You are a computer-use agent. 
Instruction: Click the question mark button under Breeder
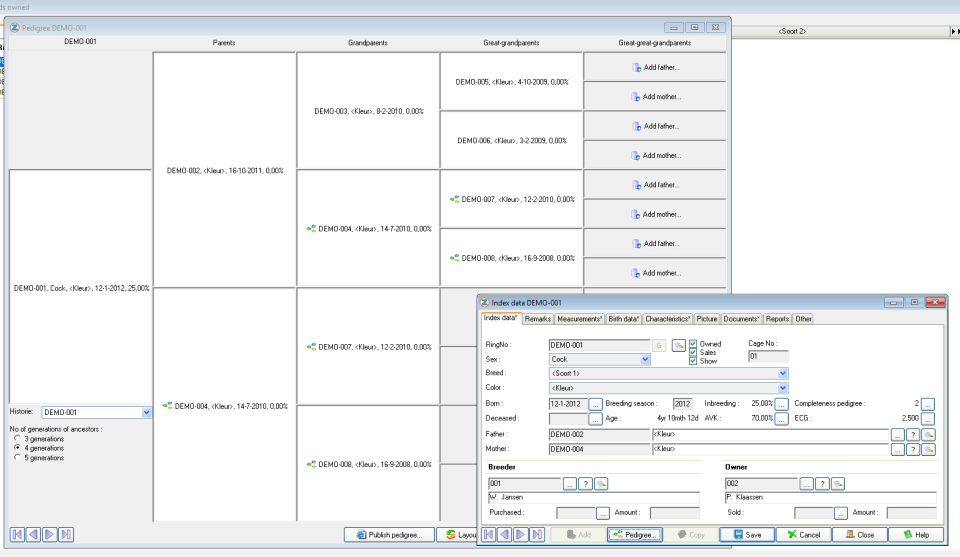tap(585, 484)
